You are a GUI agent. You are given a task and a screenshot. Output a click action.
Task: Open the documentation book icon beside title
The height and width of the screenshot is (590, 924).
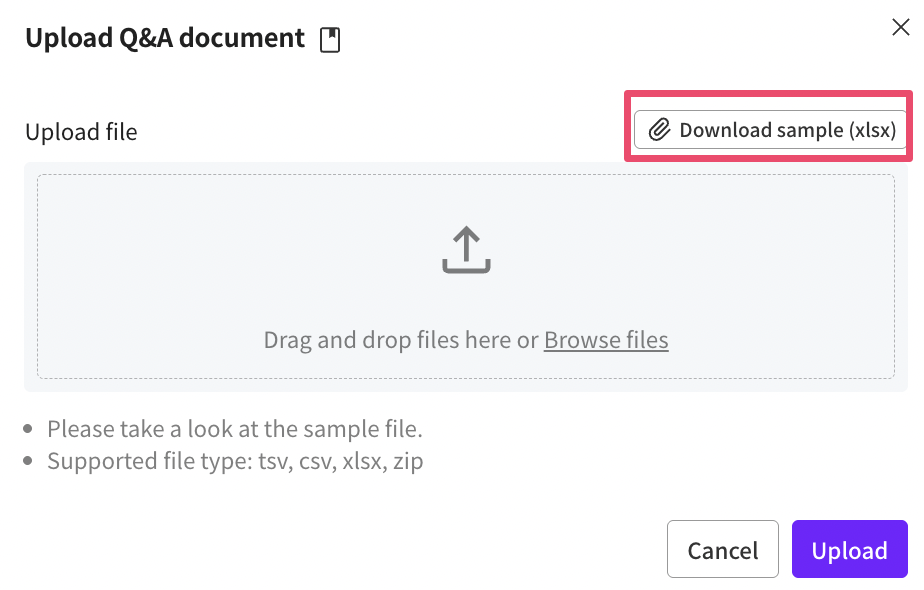(x=330, y=40)
